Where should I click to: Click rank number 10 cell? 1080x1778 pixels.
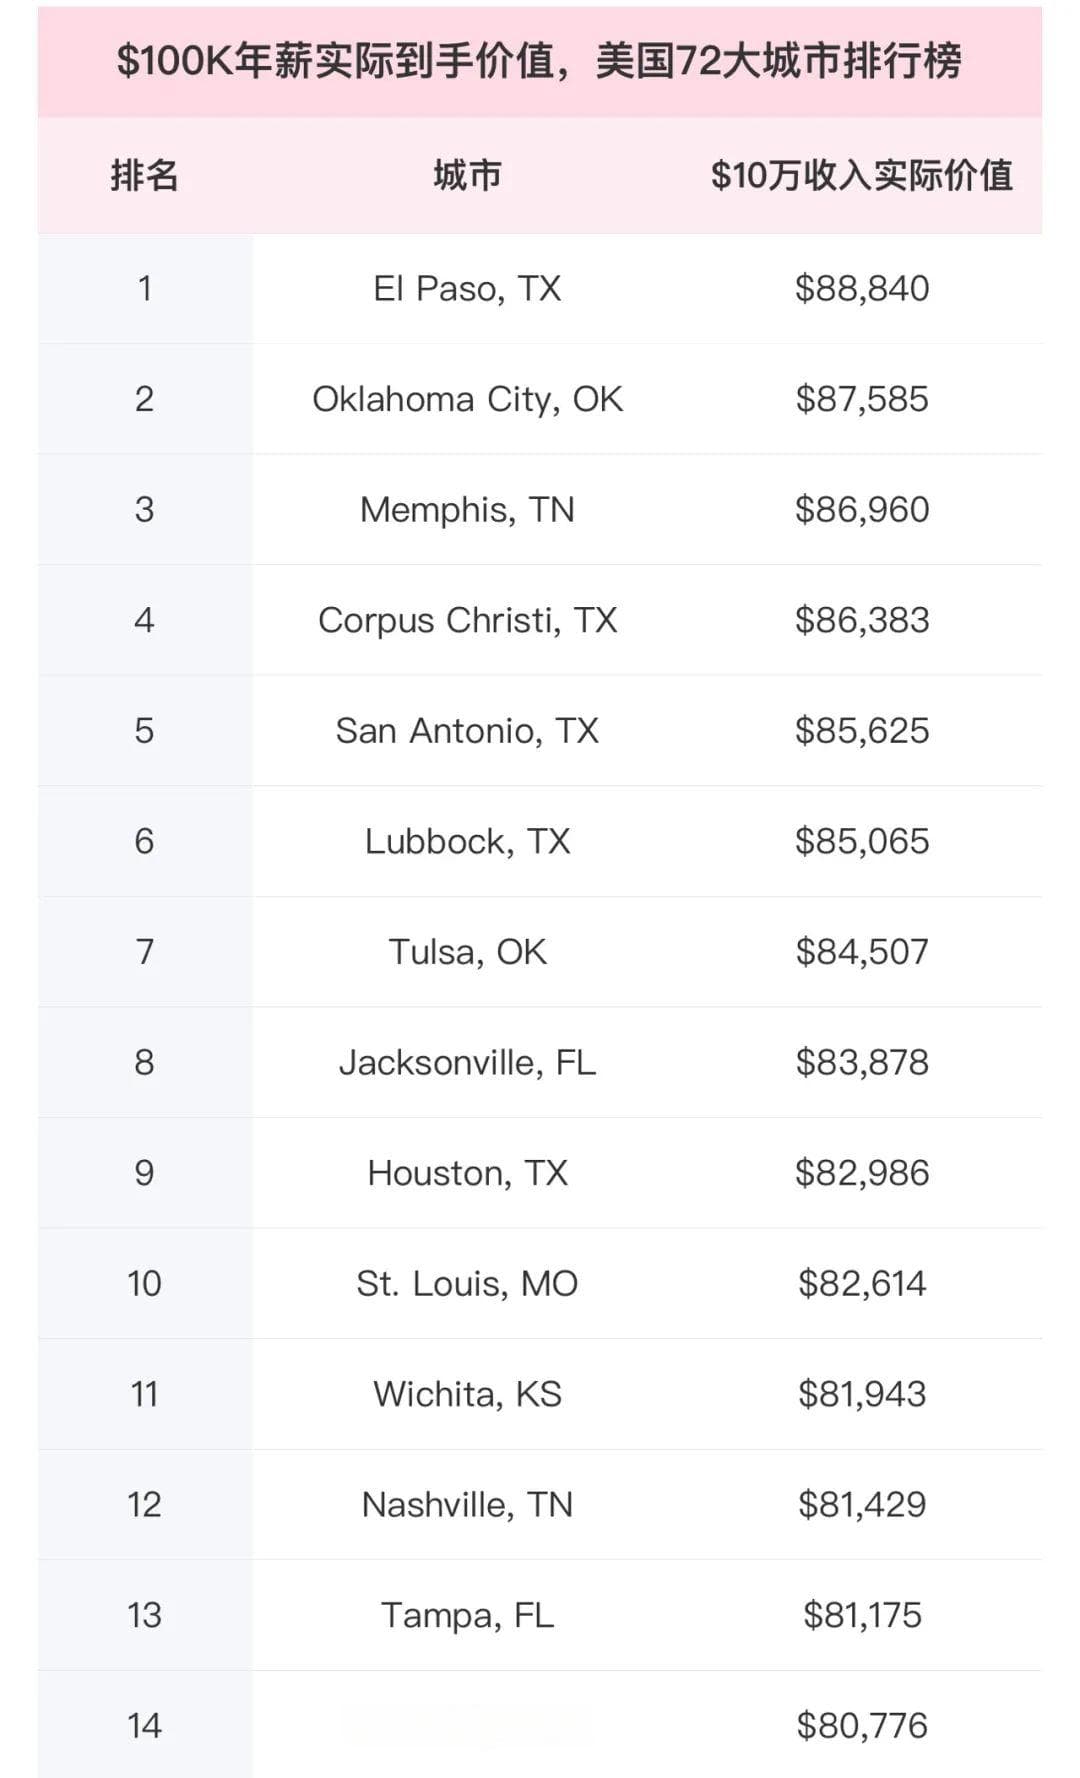(144, 1284)
